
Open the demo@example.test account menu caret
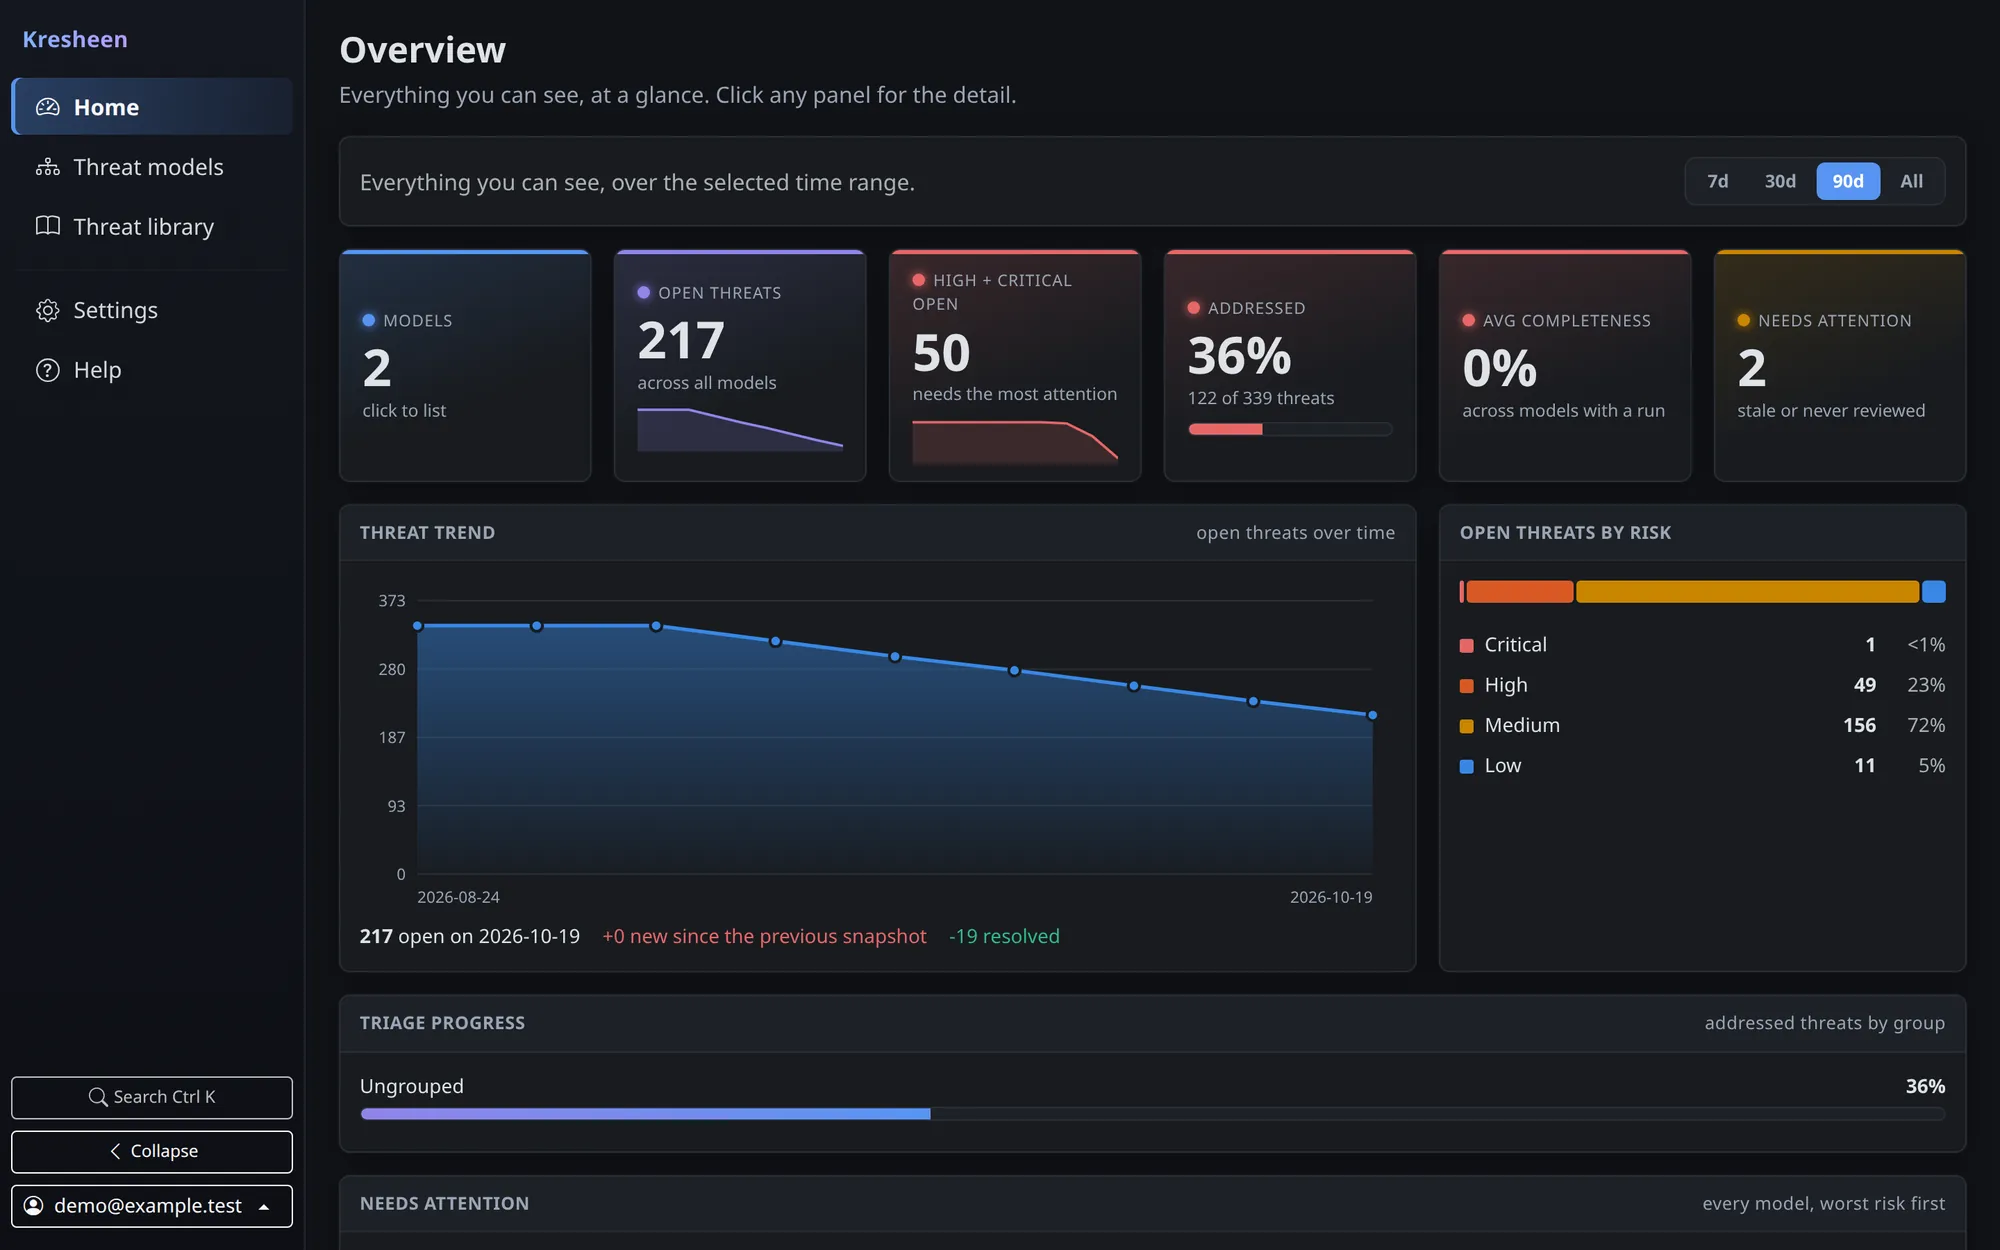(264, 1207)
